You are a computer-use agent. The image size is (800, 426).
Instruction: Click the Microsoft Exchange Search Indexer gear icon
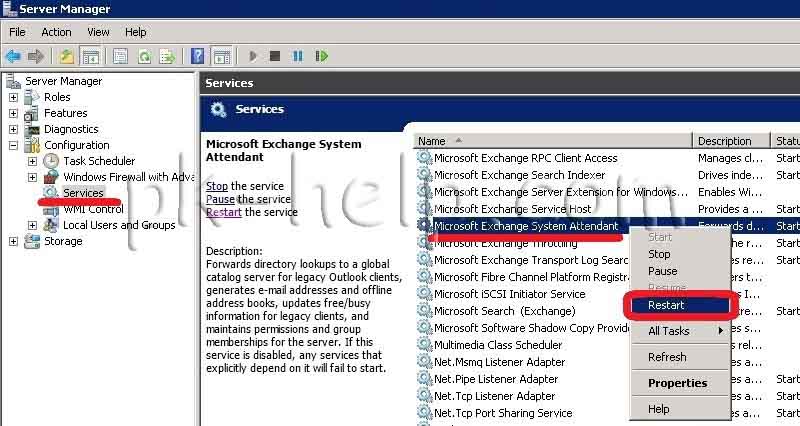424,174
